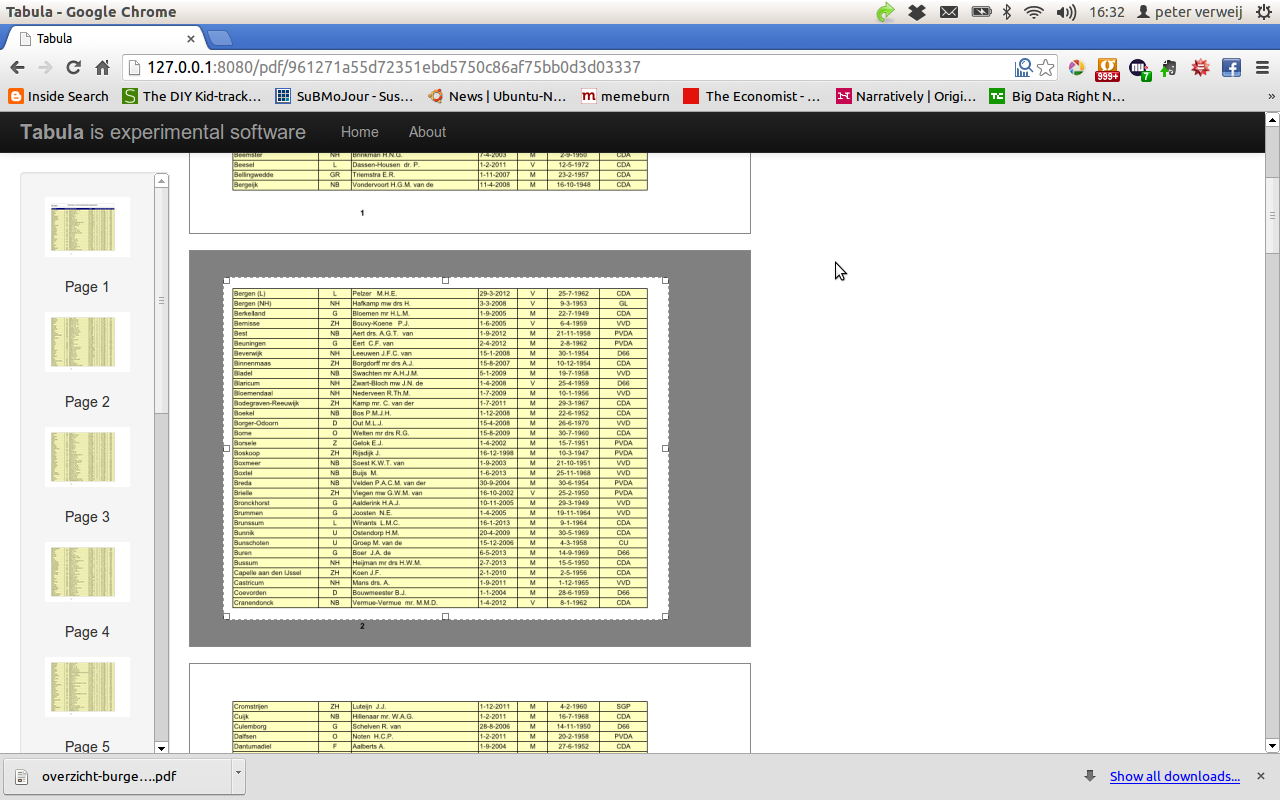1280x800 pixels.
Task: Bookmark this page using the star icon
Action: pos(1044,67)
